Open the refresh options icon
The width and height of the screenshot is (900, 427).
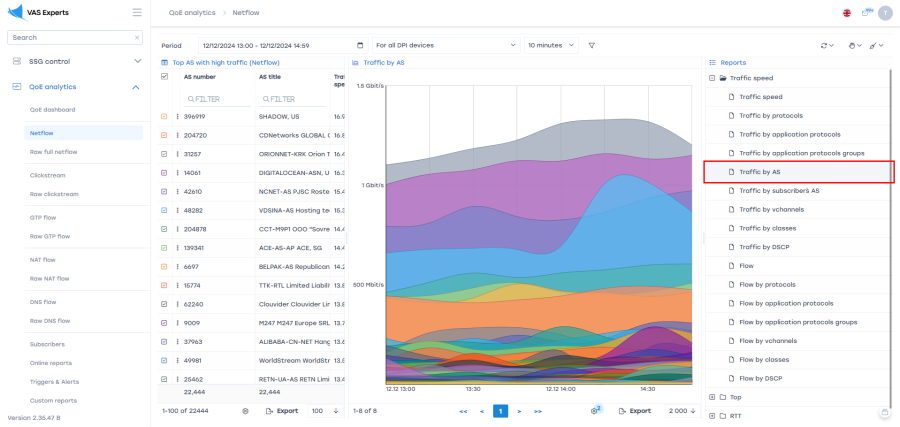(826, 45)
